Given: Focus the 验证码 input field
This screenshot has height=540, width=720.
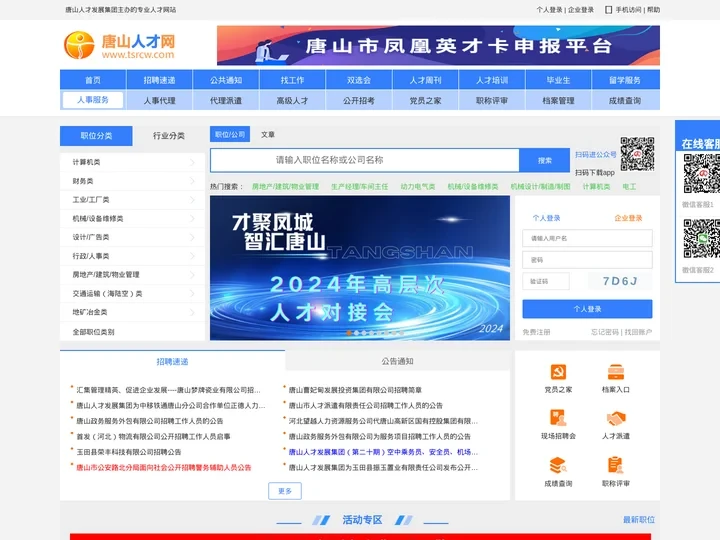Looking at the screenshot, I should point(546,281).
